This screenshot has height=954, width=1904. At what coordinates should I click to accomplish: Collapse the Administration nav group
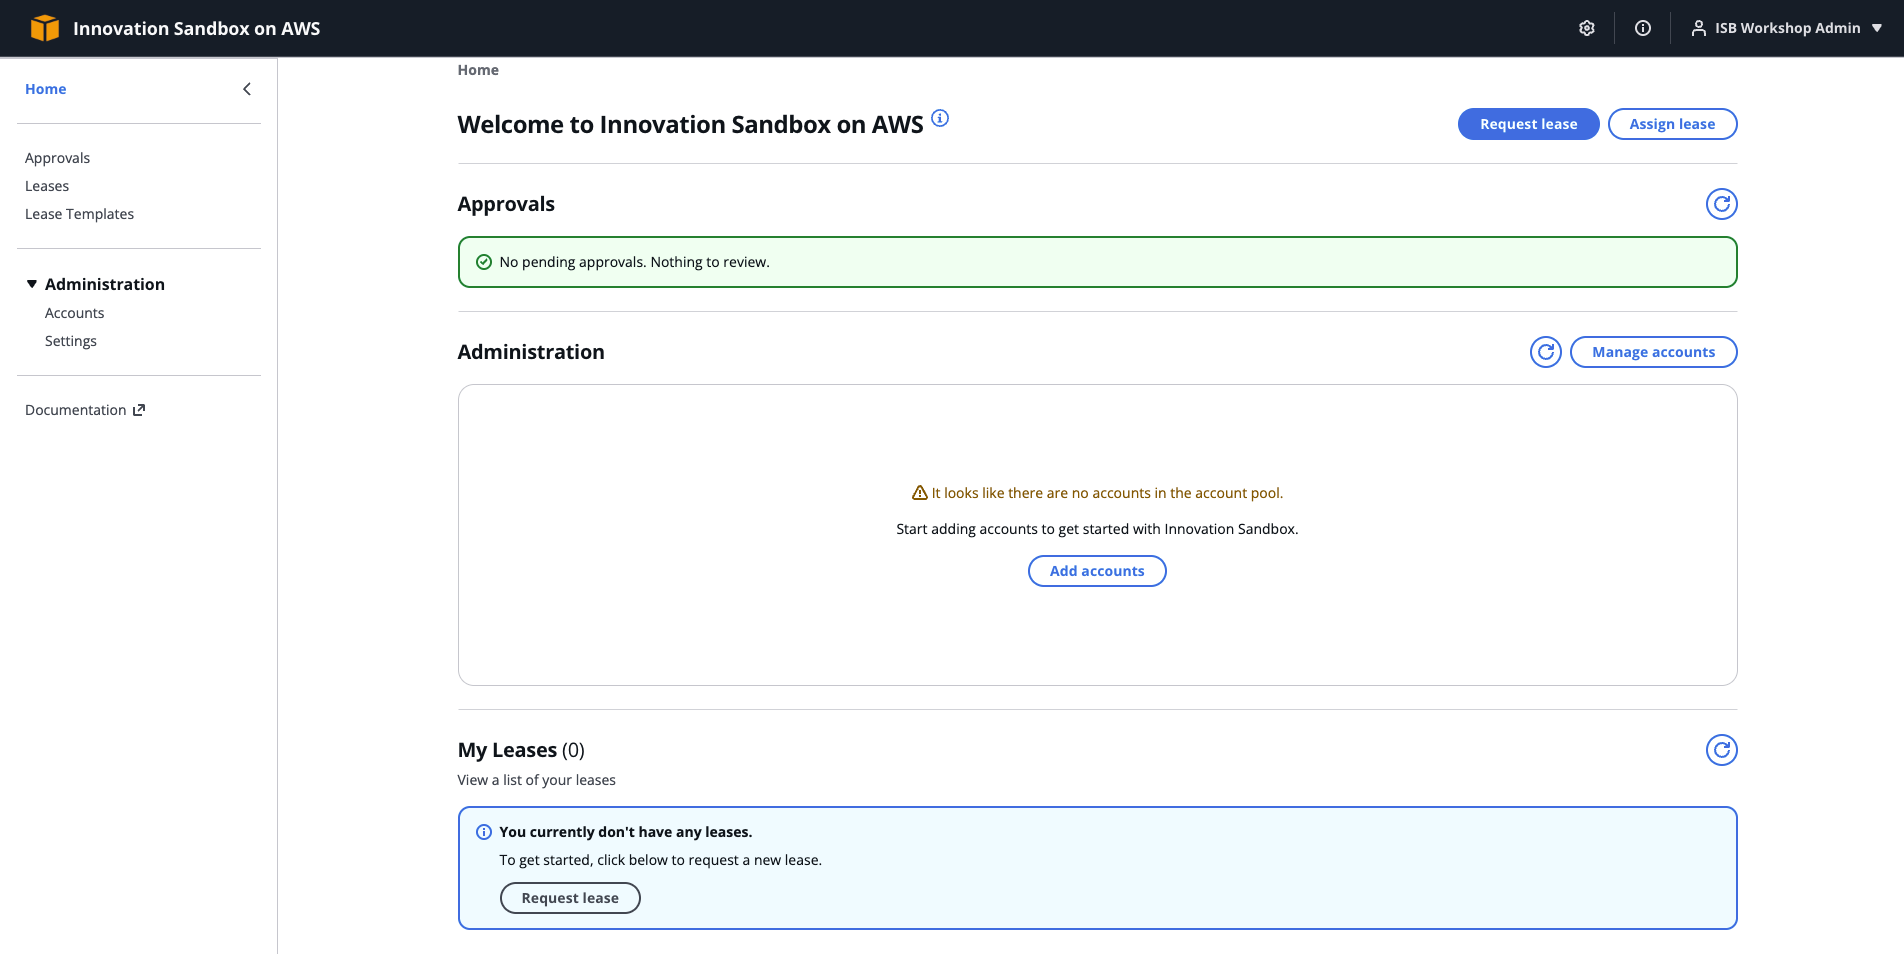tap(32, 284)
